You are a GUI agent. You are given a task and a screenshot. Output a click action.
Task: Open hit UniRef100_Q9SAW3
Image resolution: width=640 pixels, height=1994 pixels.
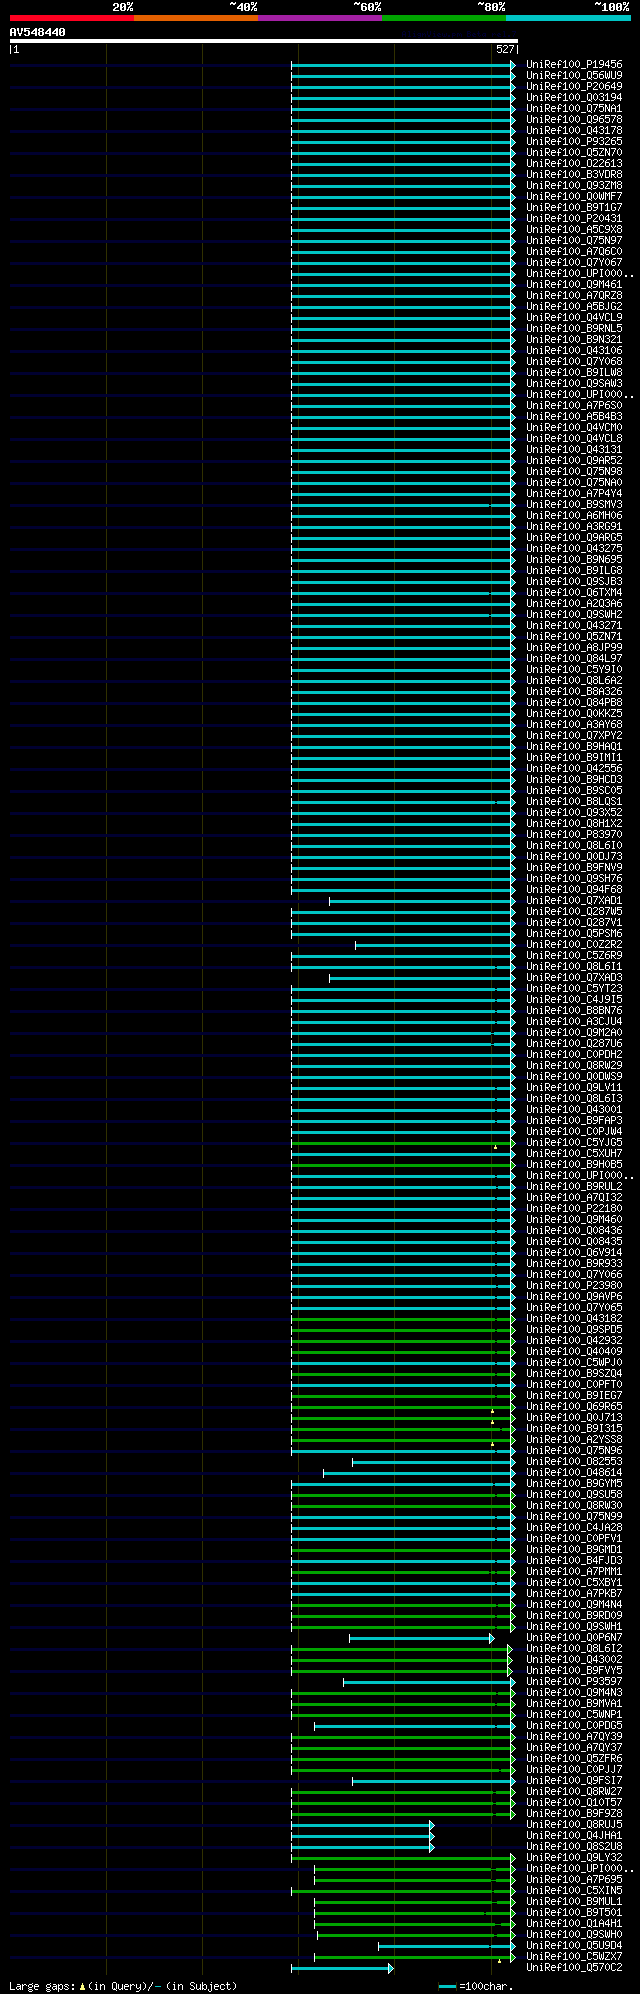[x=574, y=383]
